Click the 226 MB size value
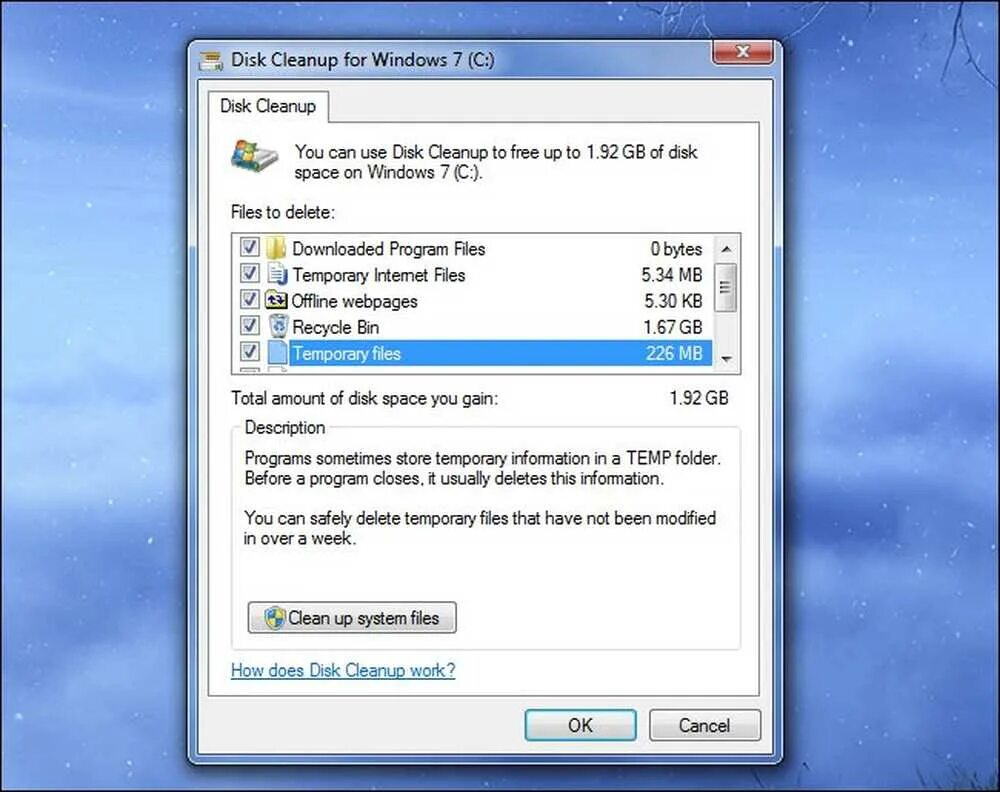 click(674, 353)
